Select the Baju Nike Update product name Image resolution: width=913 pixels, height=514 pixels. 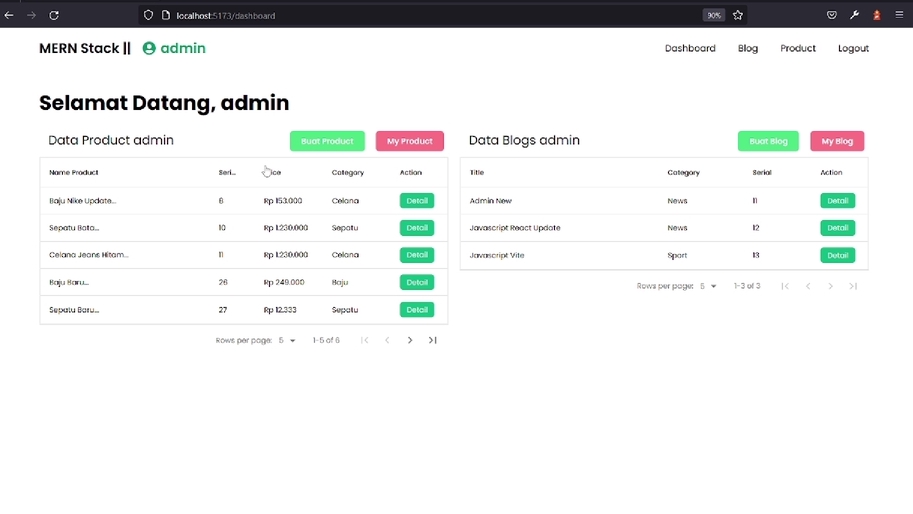[83, 201]
